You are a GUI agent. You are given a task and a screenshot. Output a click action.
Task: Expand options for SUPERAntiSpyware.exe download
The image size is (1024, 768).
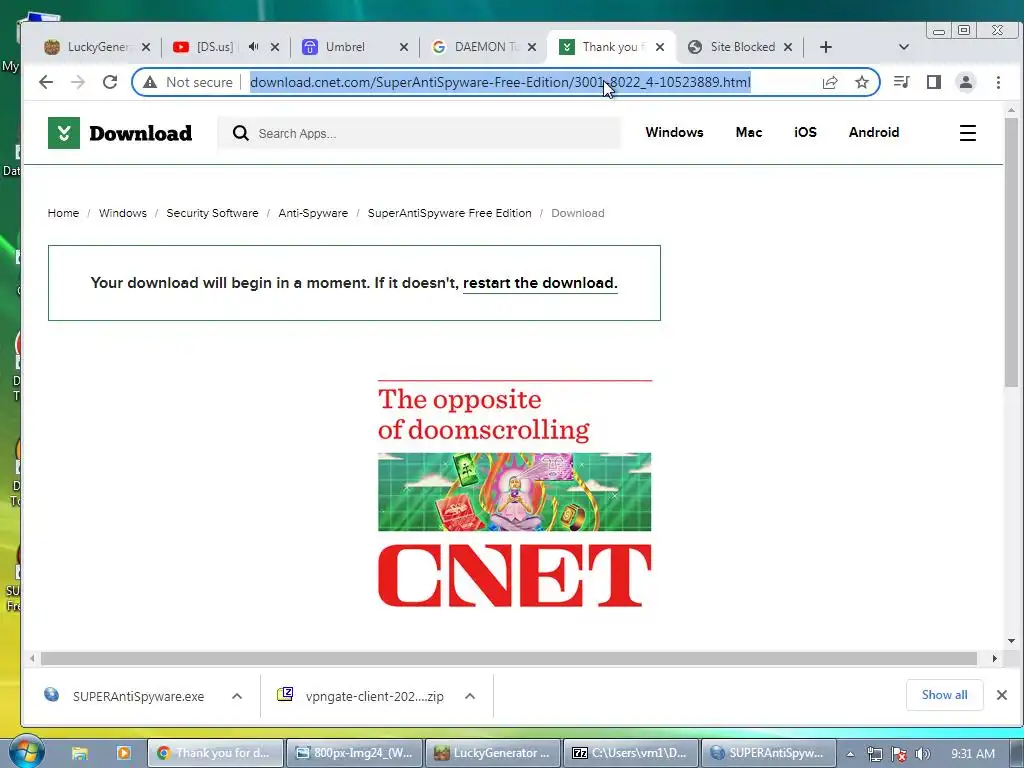click(x=237, y=696)
